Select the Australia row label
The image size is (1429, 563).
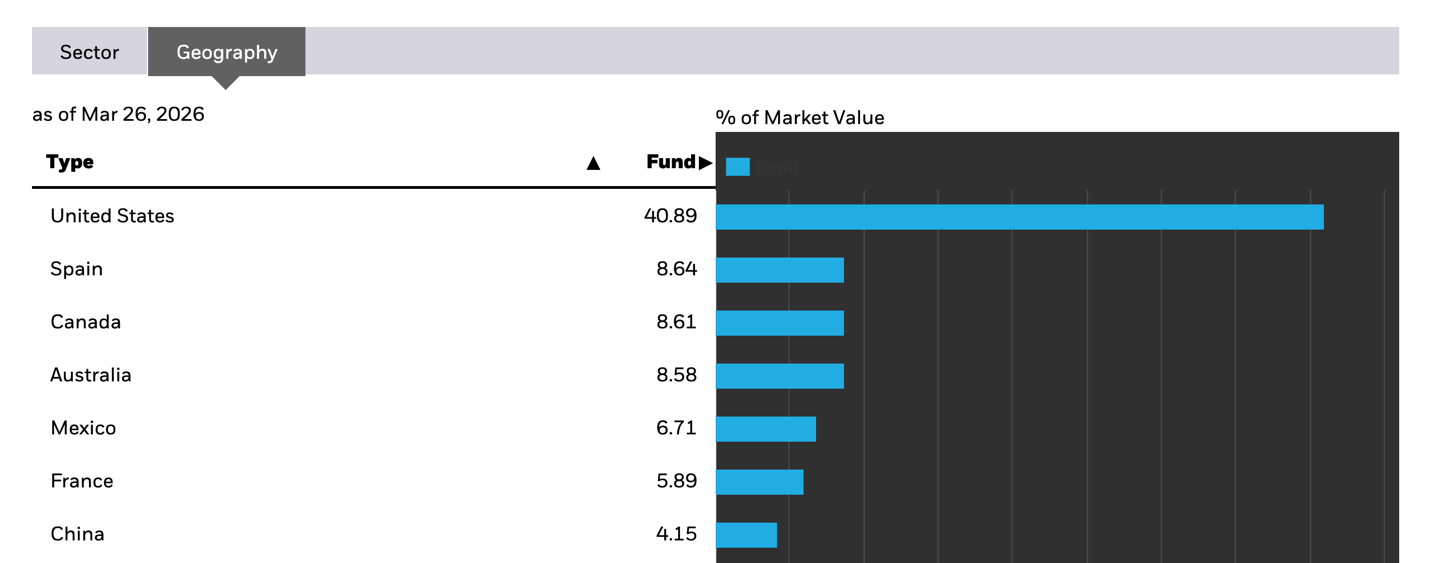91,375
